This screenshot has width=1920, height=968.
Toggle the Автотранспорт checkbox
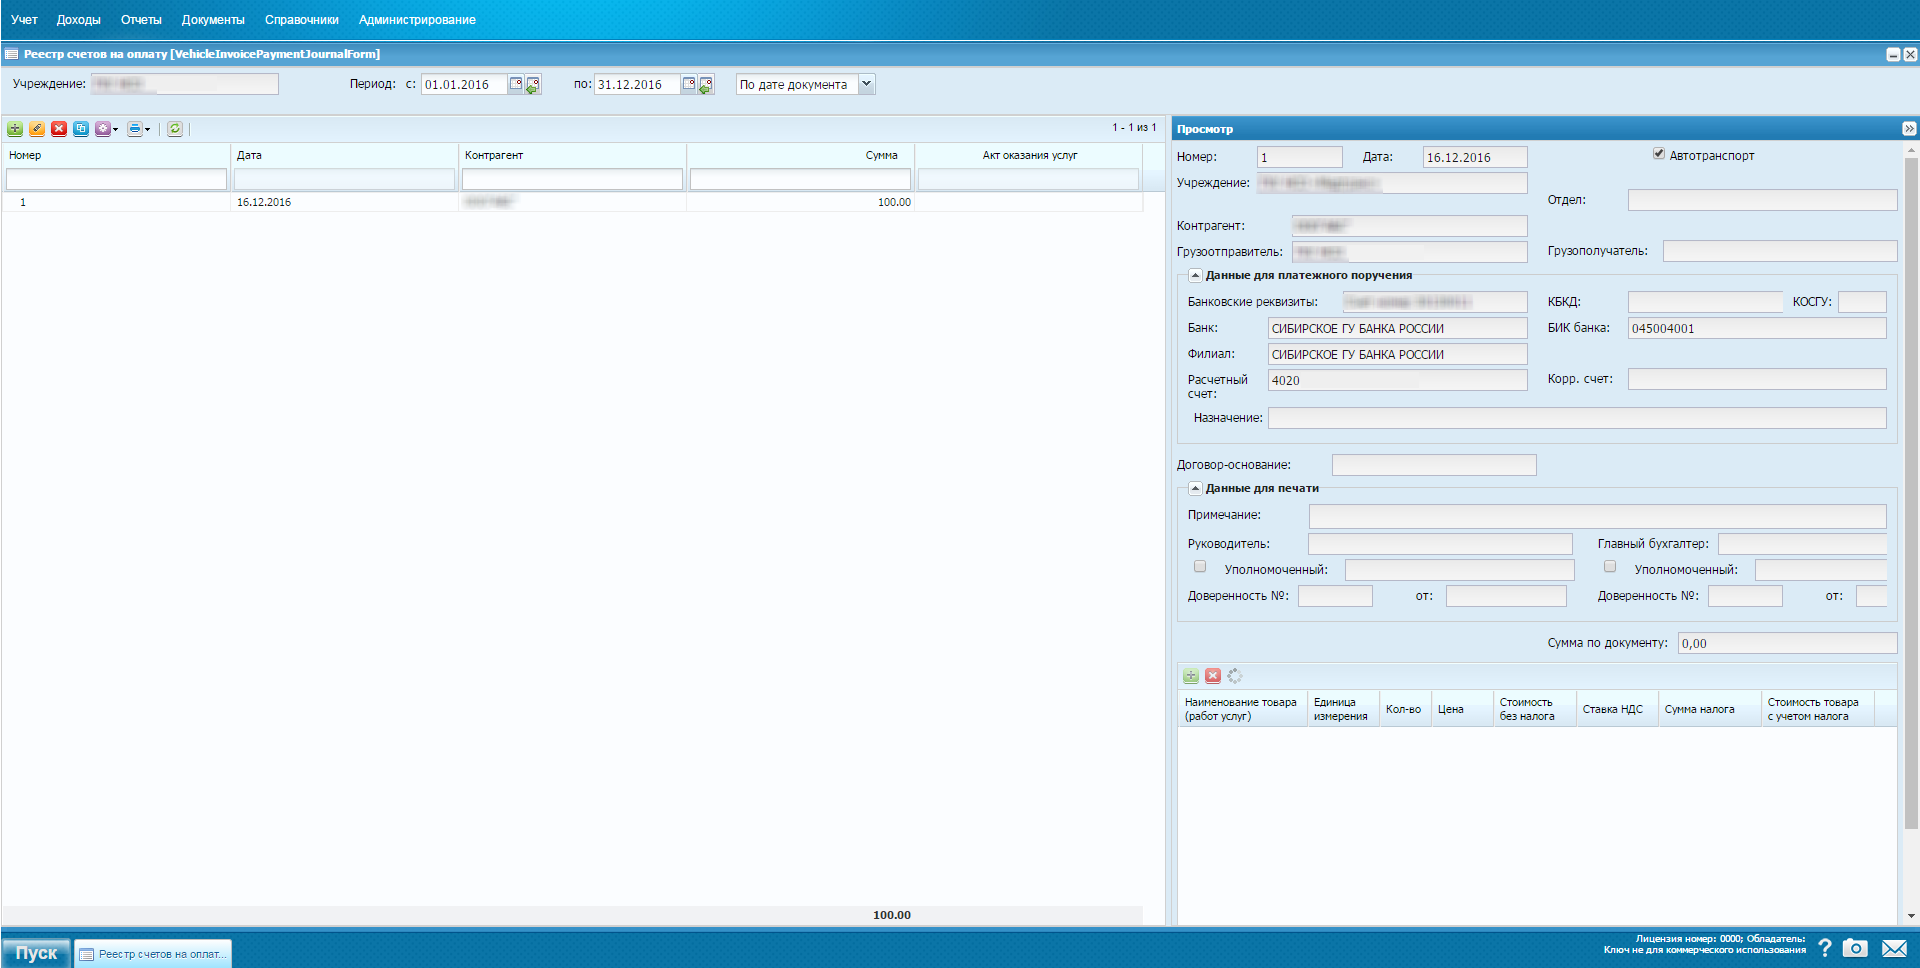(x=1659, y=154)
